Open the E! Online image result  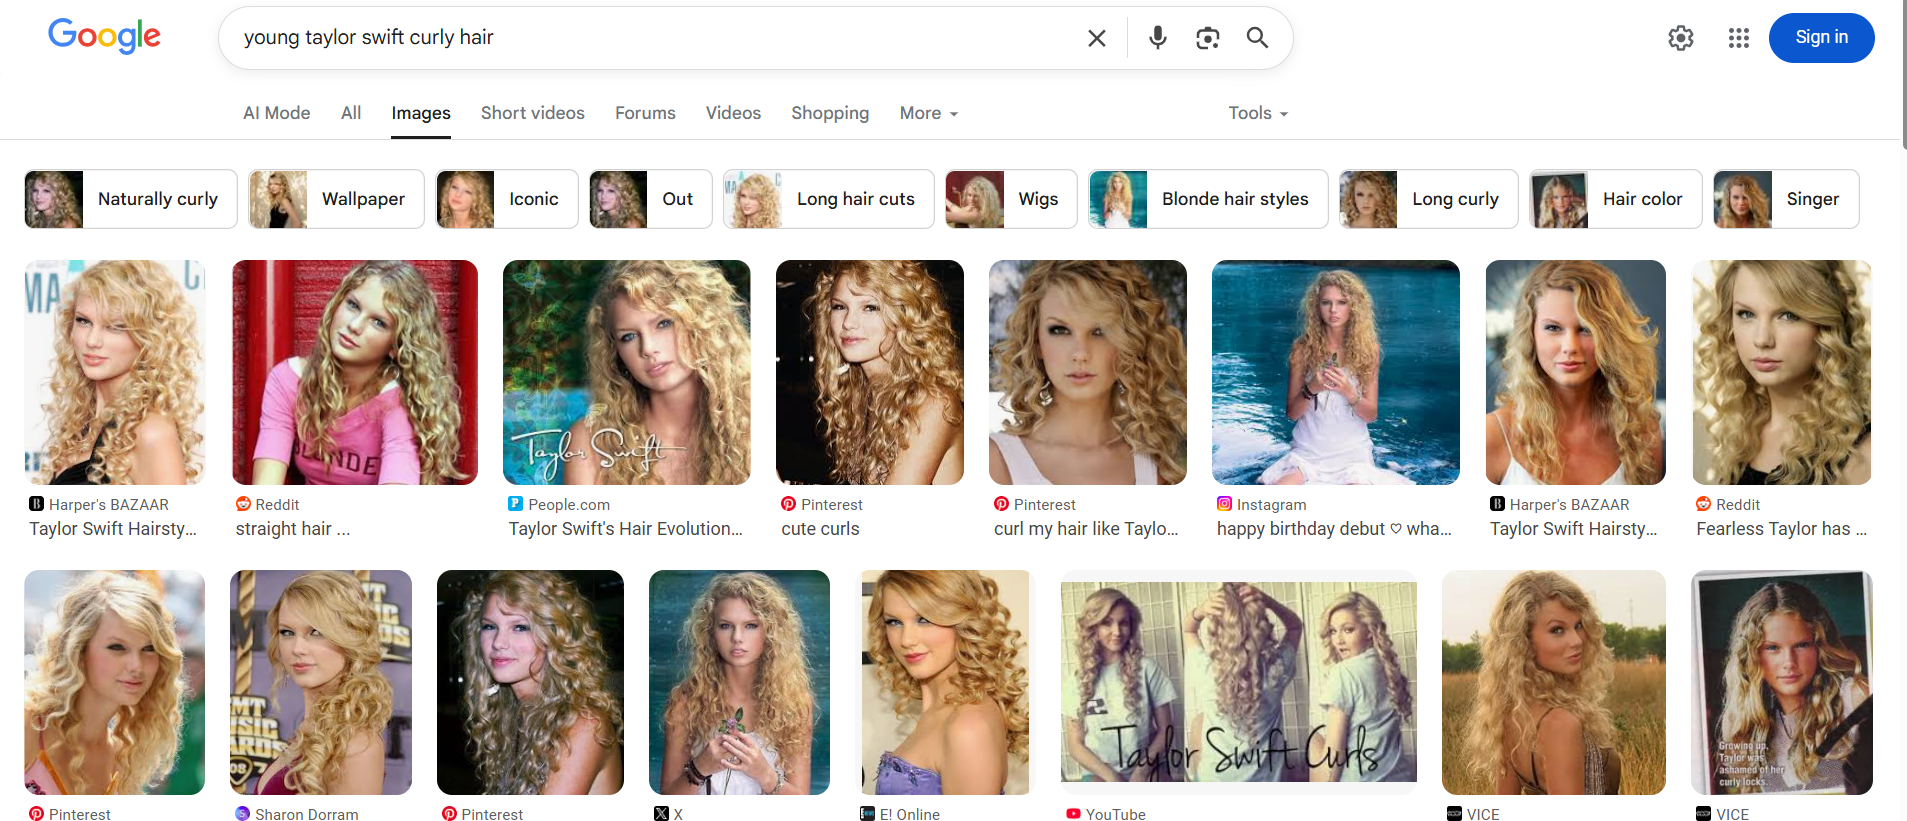(x=945, y=682)
